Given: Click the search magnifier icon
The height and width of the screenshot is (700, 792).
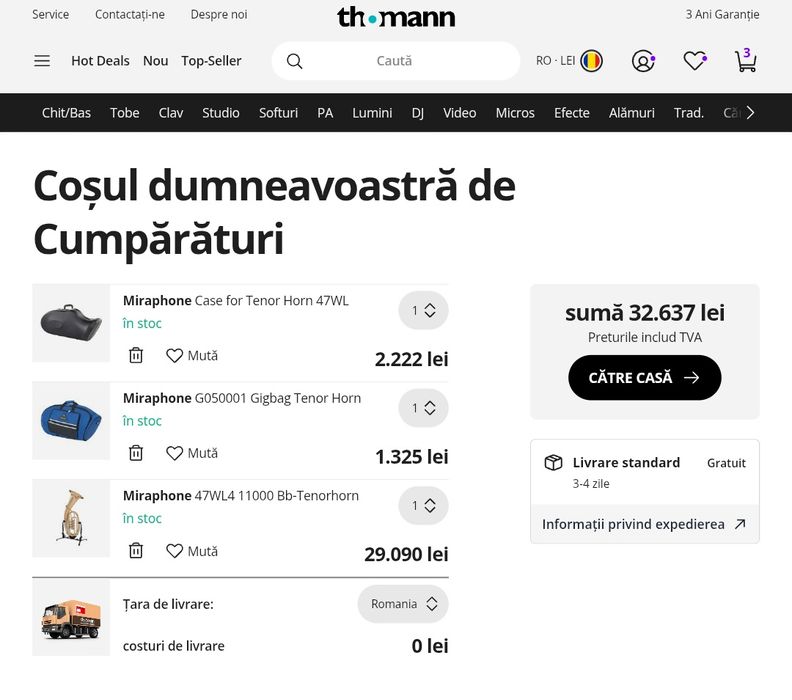Looking at the screenshot, I should (294, 61).
